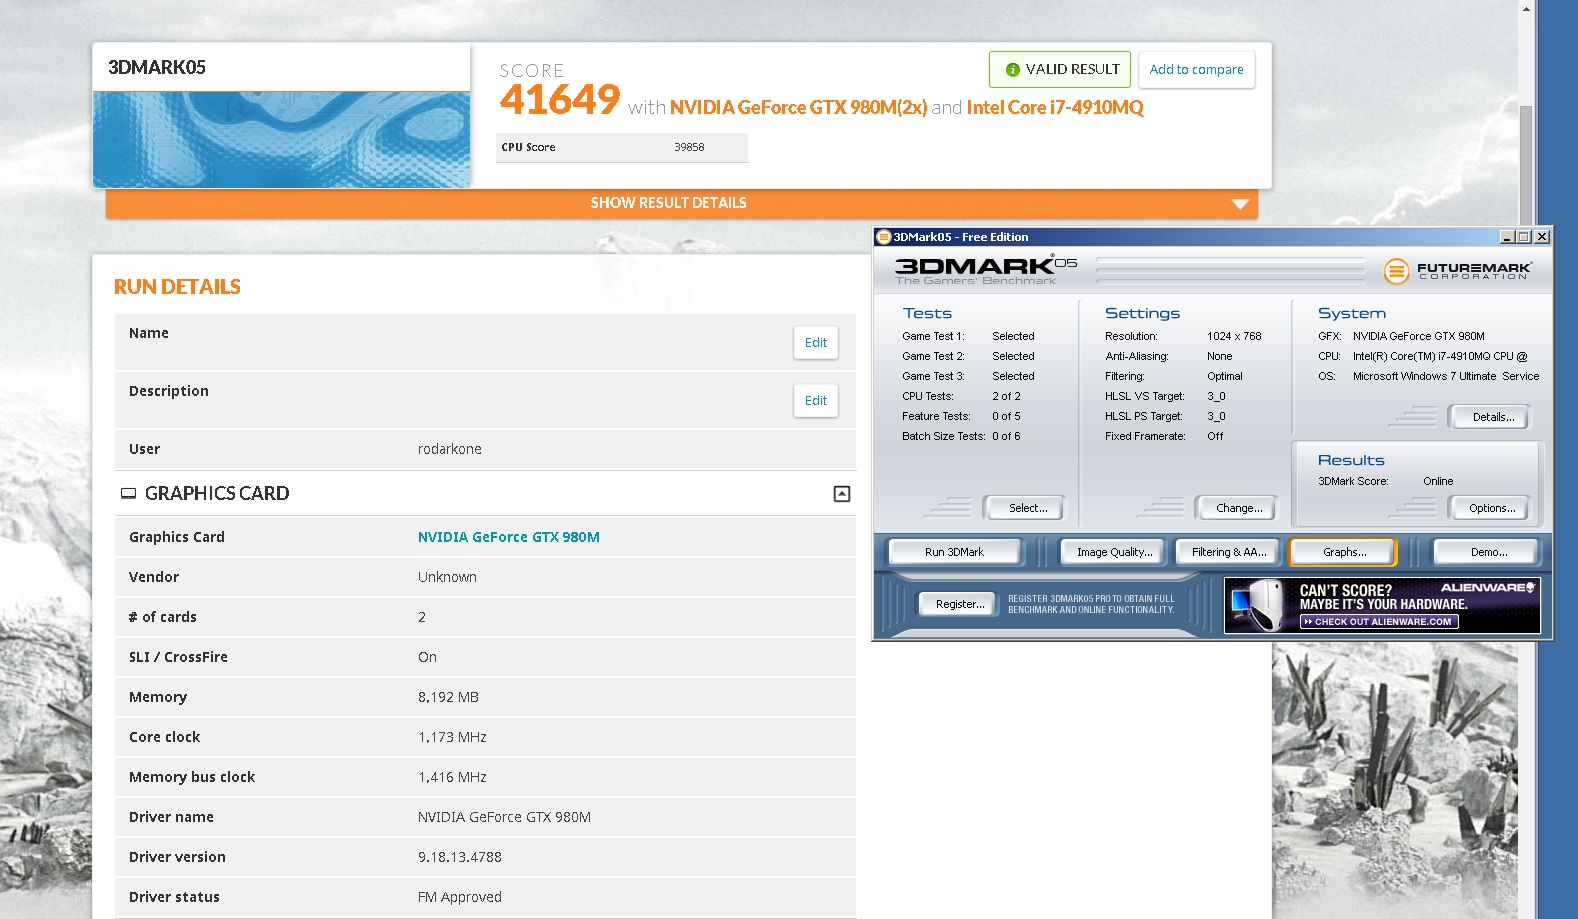The height and width of the screenshot is (919, 1578).
Task: Expand the Show Result Details arrow
Action: (1240, 204)
